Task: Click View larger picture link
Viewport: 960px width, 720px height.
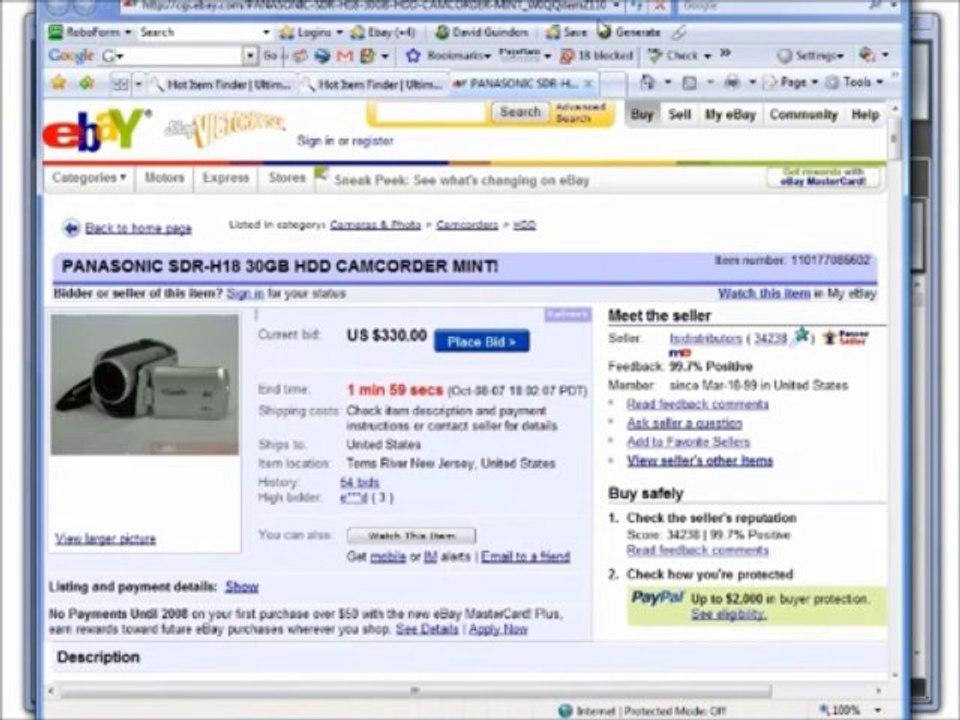Action: pos(105,539)
